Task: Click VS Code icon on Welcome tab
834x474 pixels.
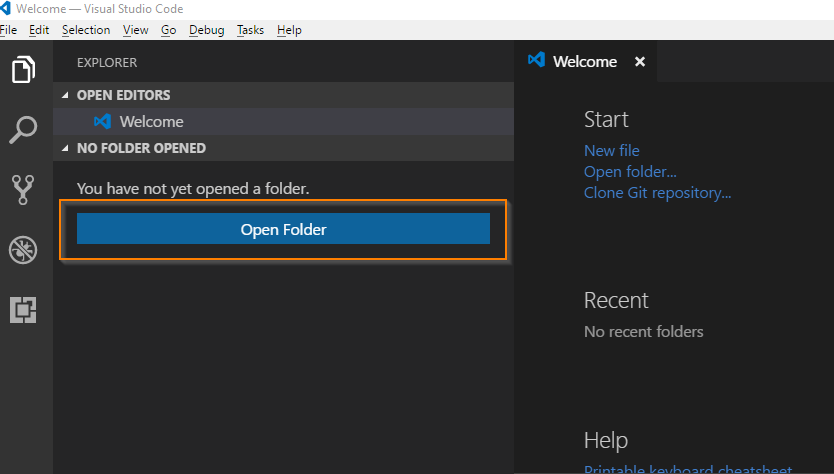Action: click(x=537, y=61)
